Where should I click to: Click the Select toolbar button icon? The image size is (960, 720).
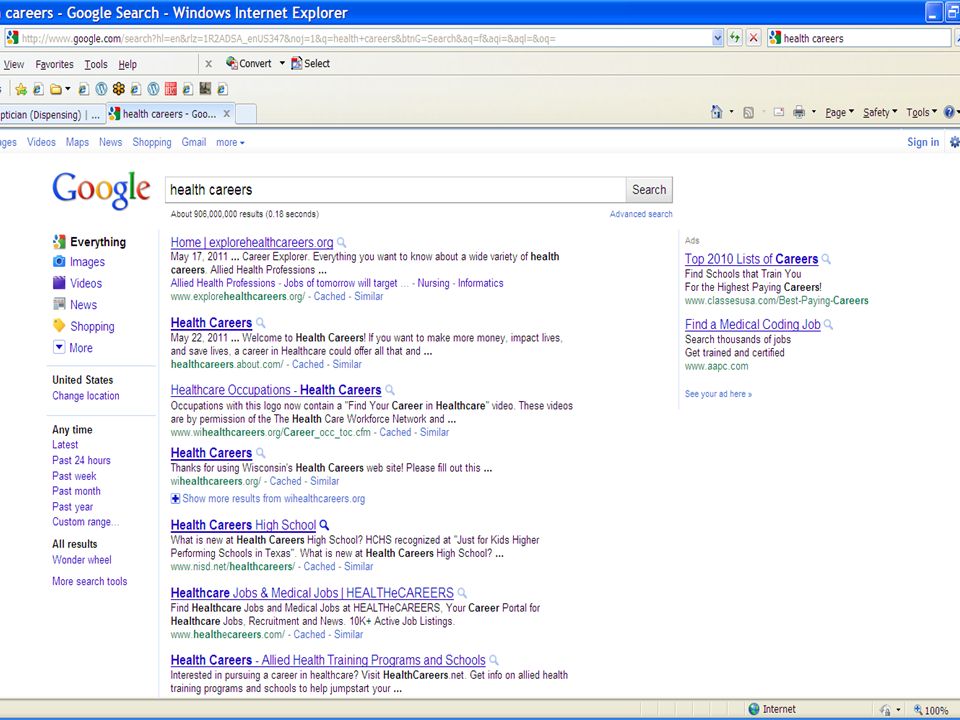coord(297,63)
